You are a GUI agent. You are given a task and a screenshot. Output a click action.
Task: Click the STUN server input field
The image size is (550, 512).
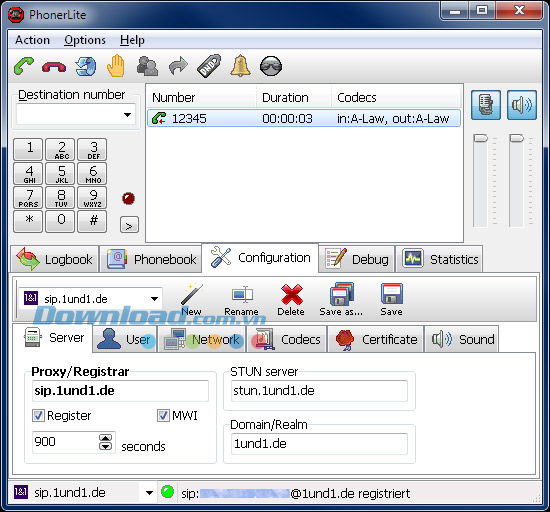[x=319, y=391]
